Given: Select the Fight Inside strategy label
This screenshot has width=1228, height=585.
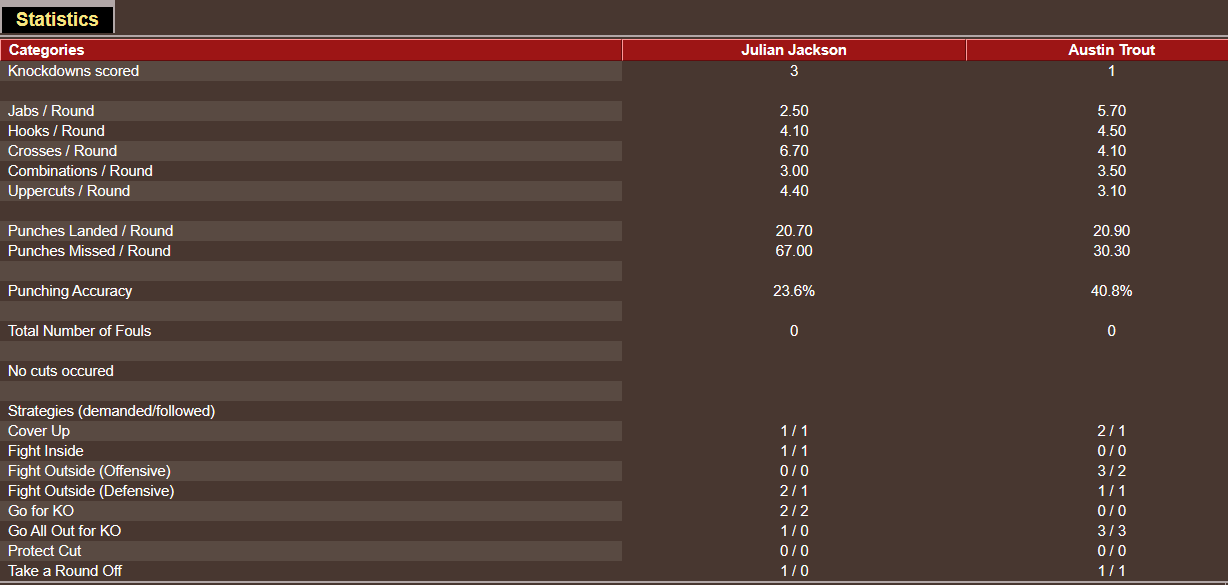Looking at the screenshot, I should pyautogui.click(x=46, y=451).
